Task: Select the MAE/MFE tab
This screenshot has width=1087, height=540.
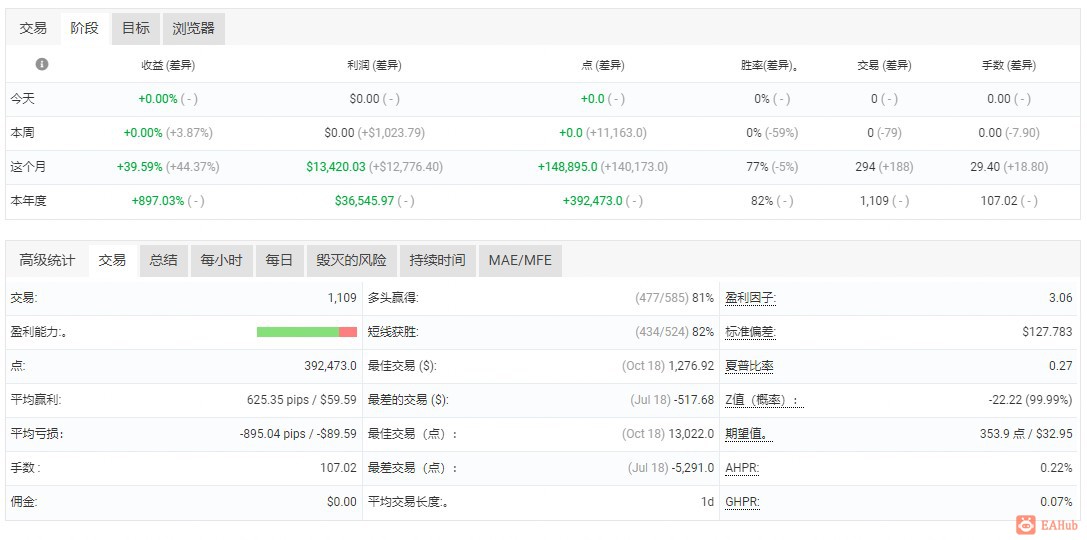Action: [x=519, y=260]
